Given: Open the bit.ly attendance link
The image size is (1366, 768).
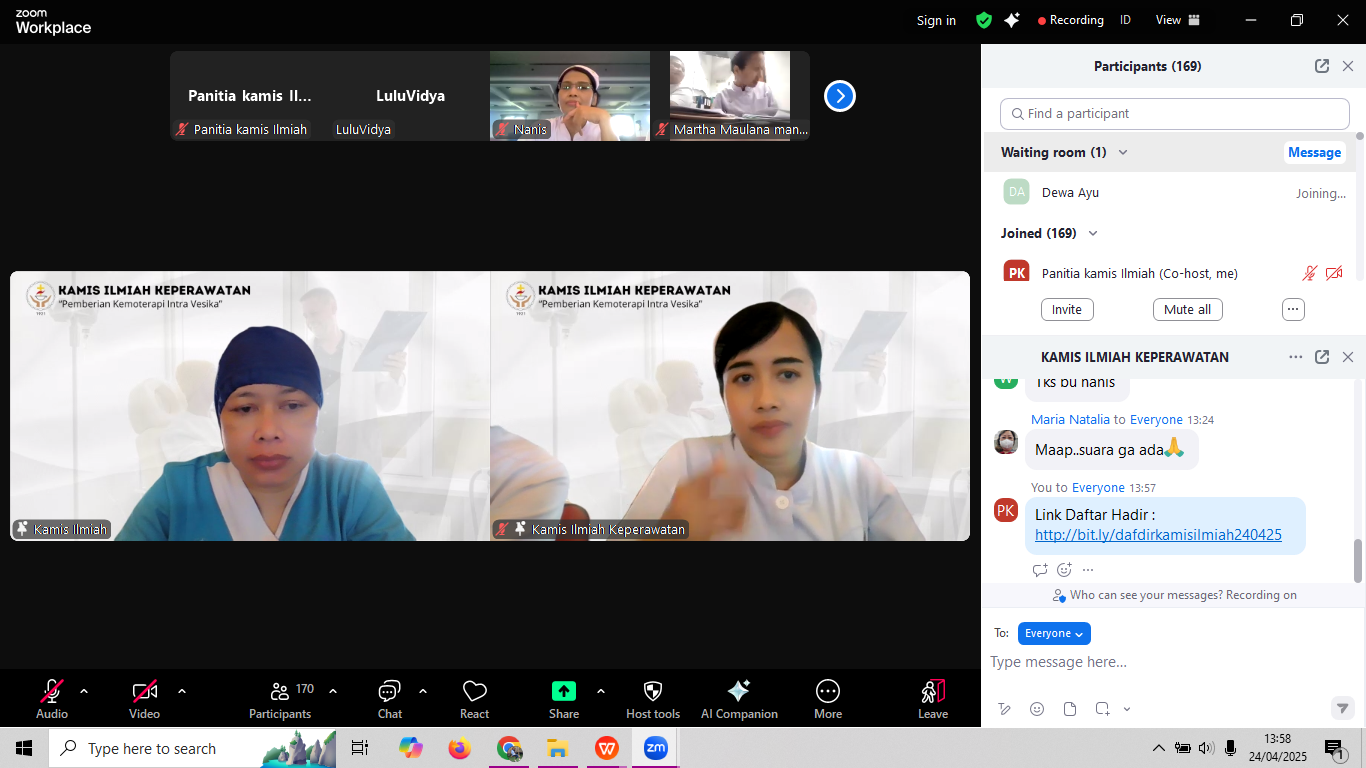Looking at the screenshot, I should (x=1158, y=535).
